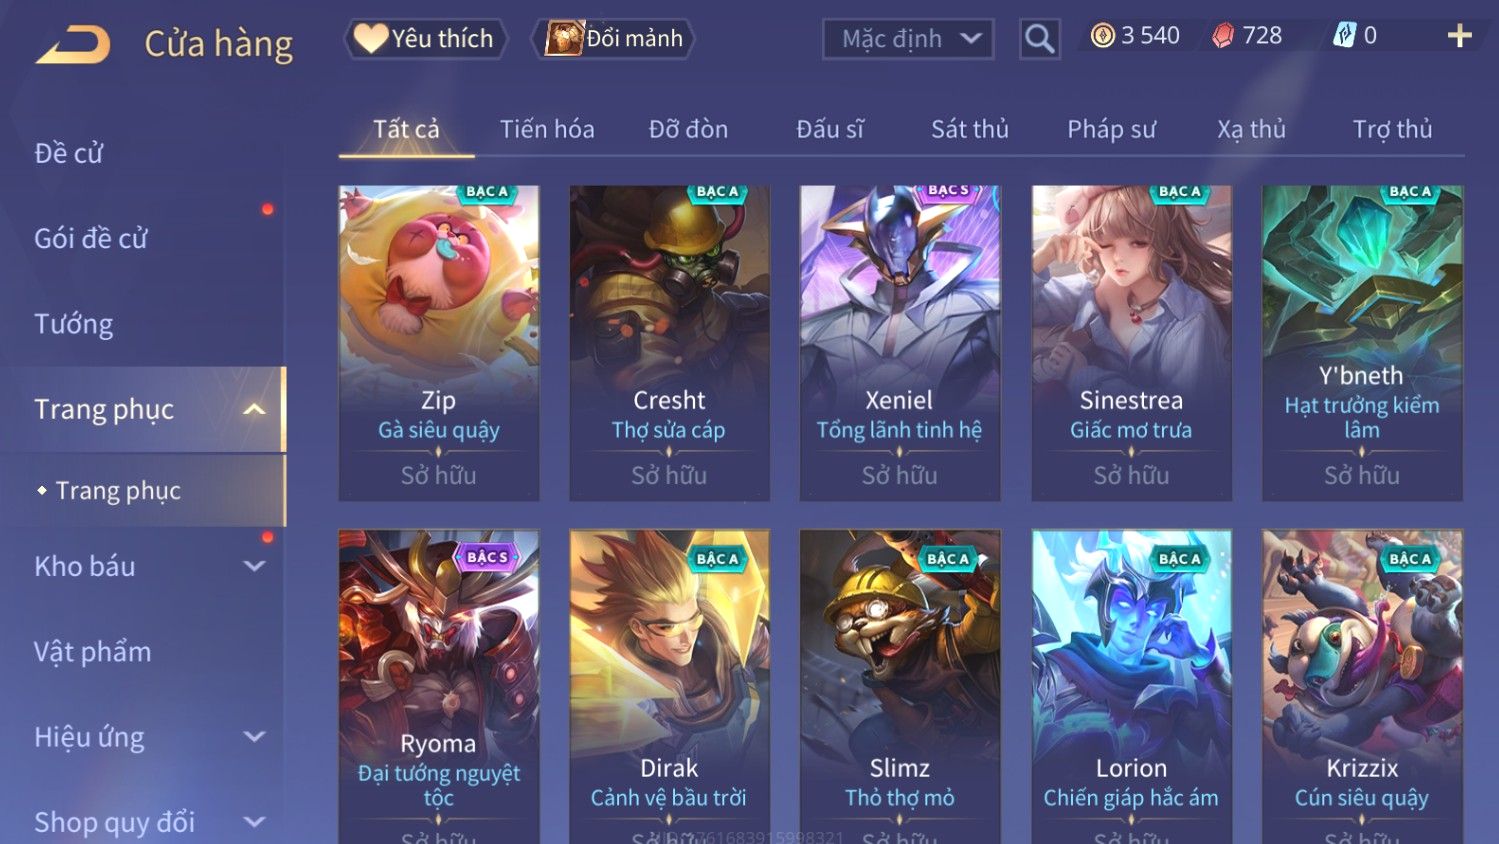
Task: Go to Tướng in sidebar
Action: [x=74, y=324]
